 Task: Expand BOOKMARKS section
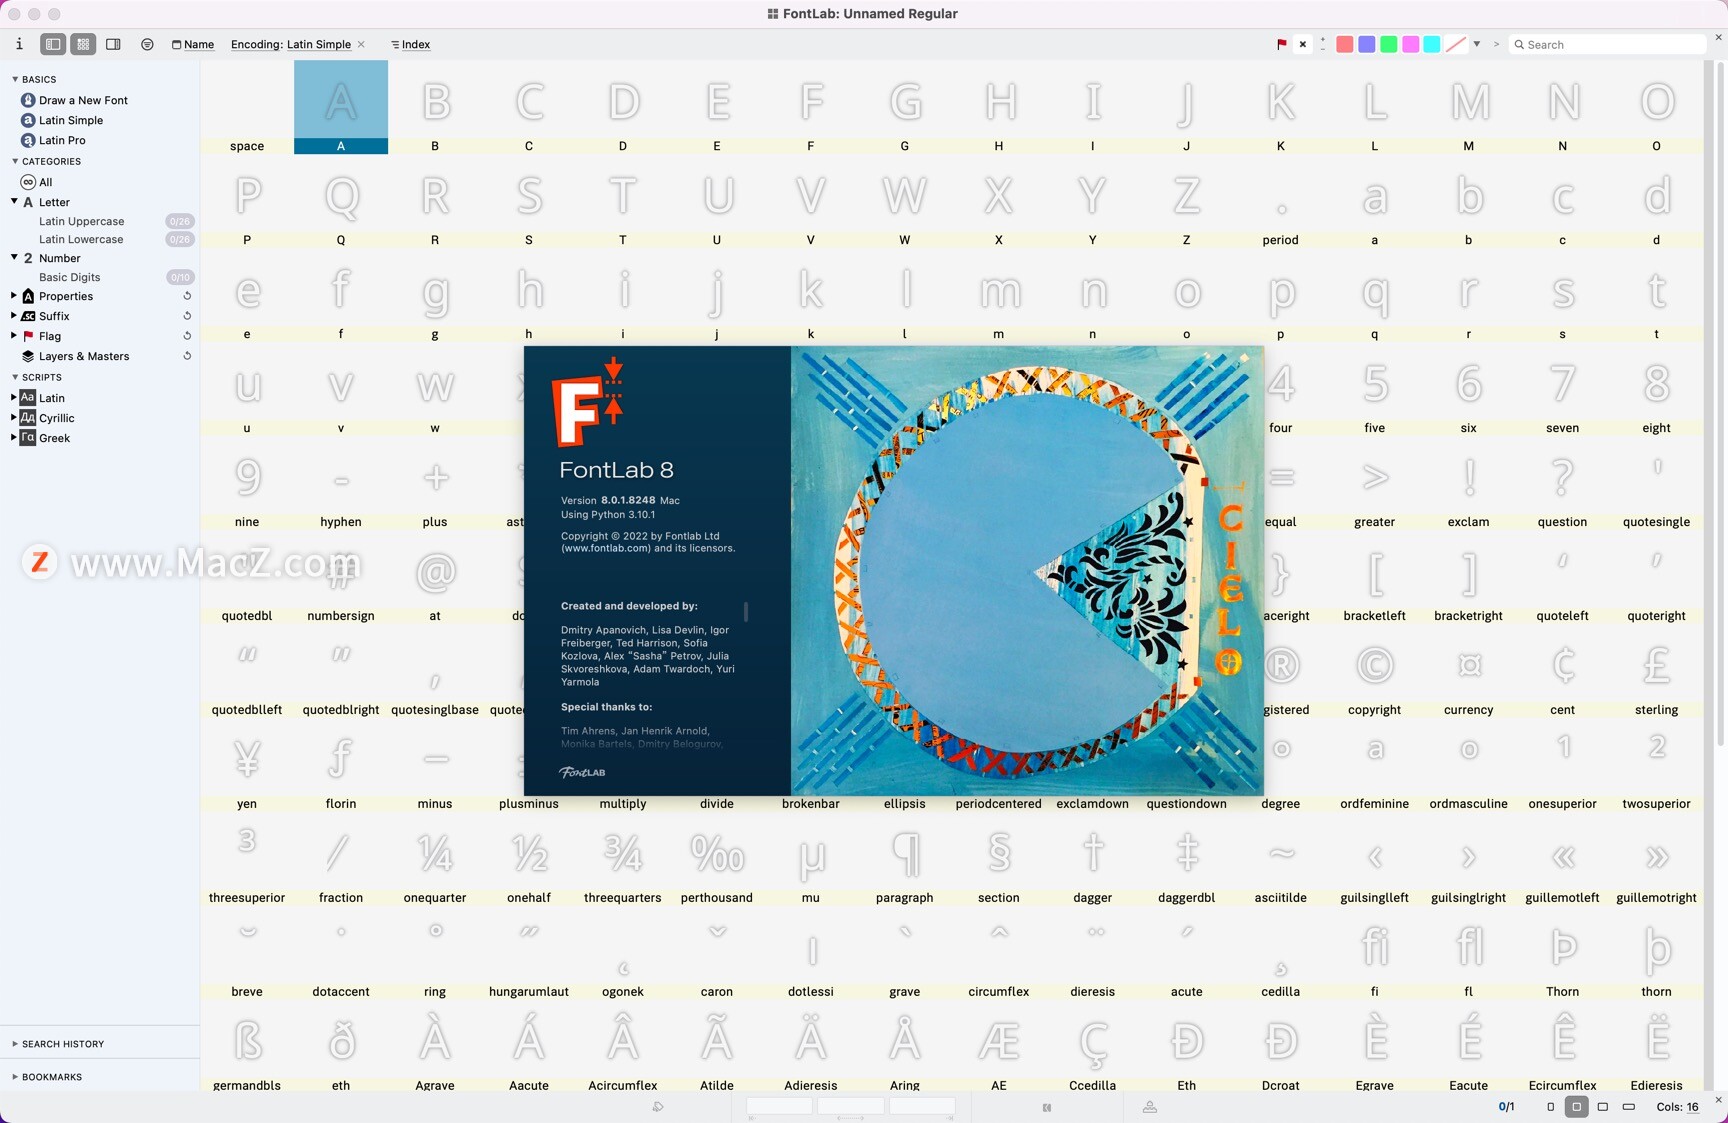pyautogui.click(x=15, y=1077)
